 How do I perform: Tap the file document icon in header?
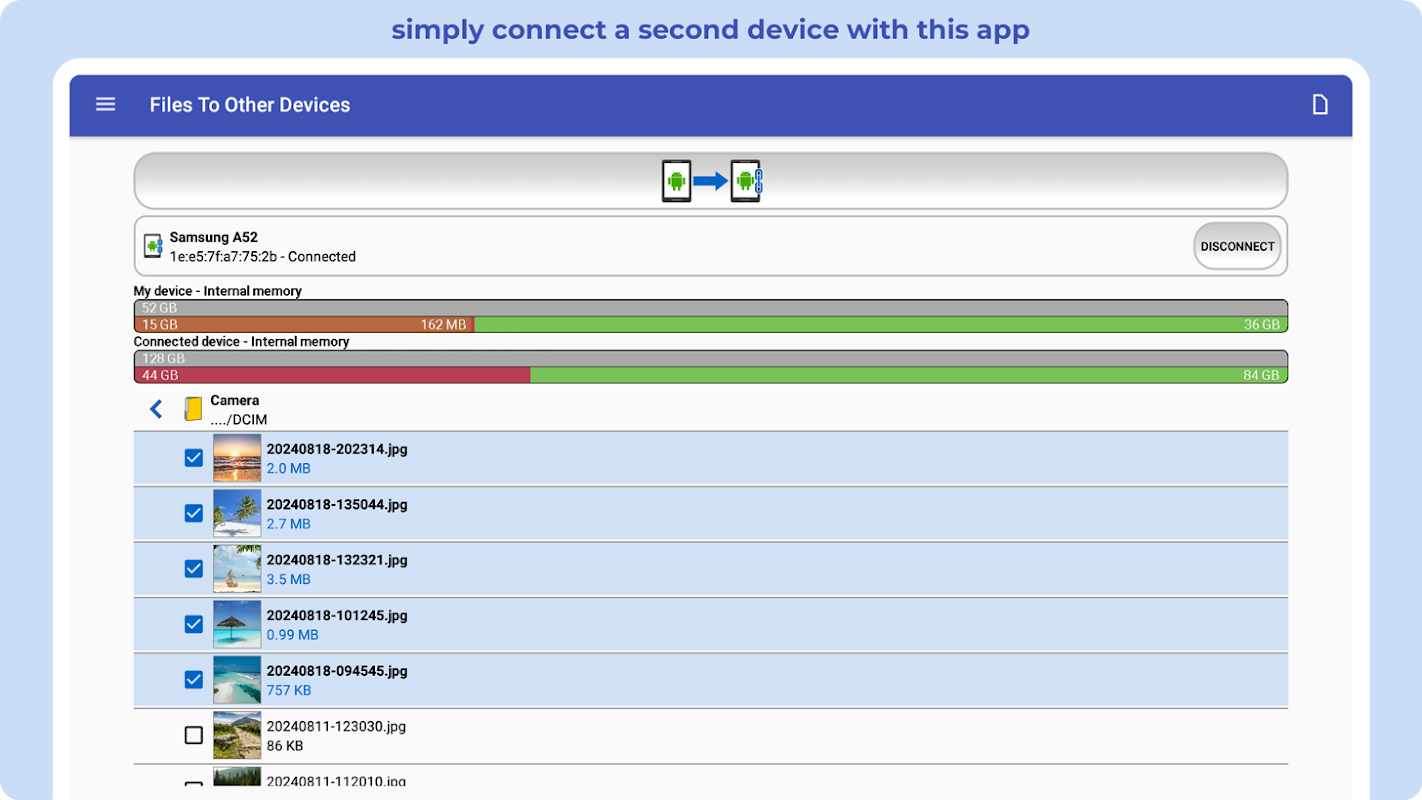coord(1320,104)
